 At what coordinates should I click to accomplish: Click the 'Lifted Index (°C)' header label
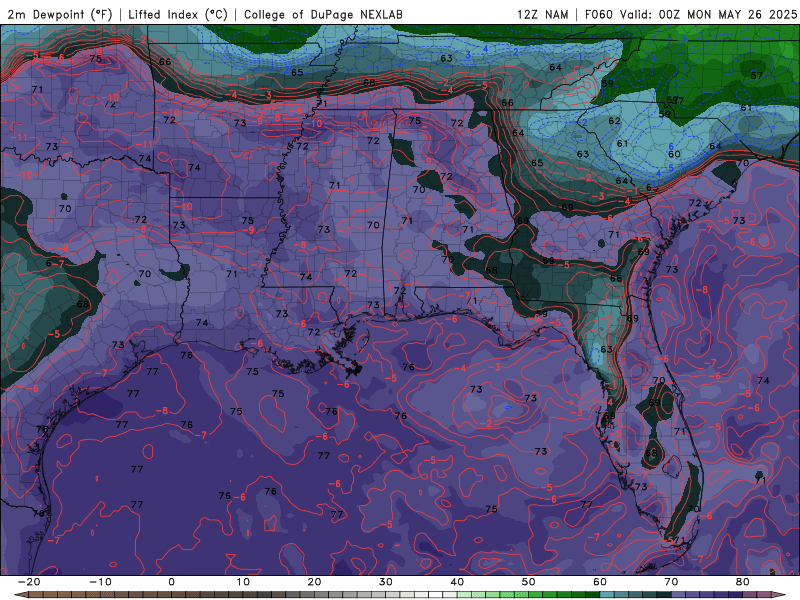178,14
